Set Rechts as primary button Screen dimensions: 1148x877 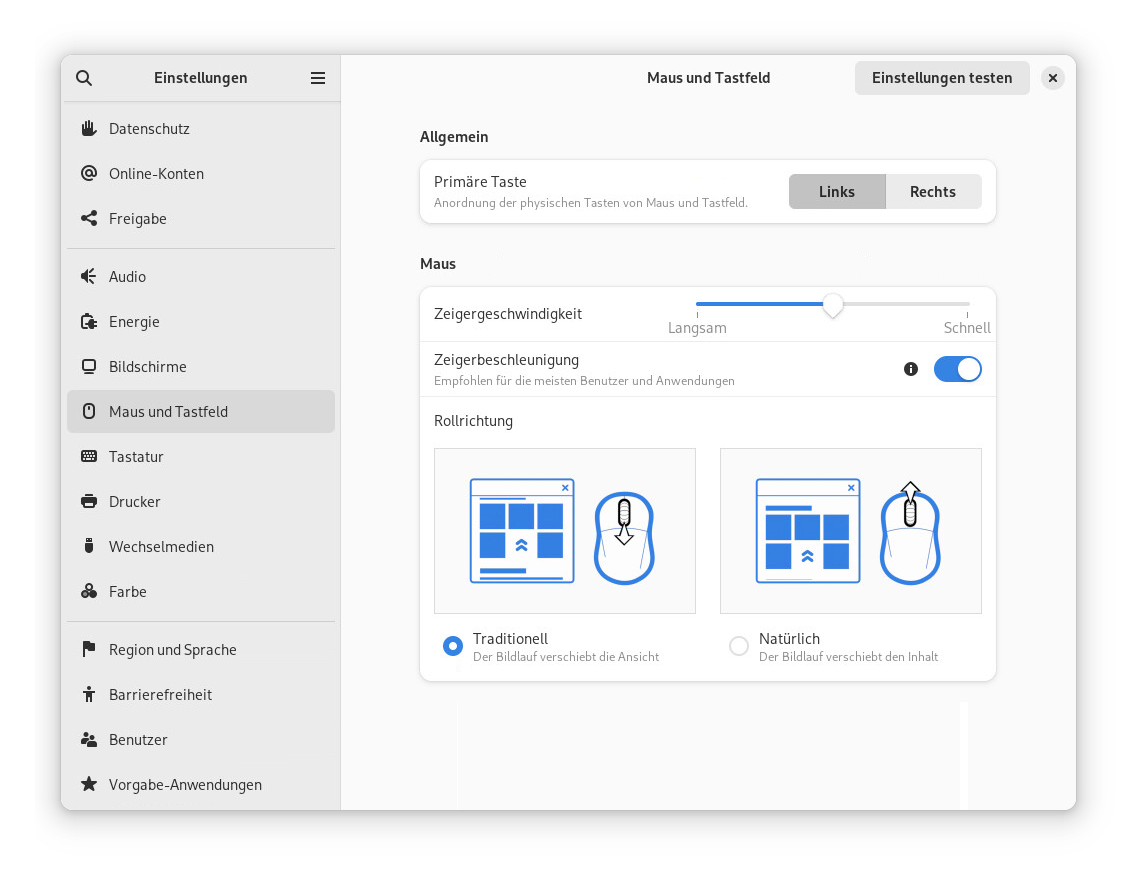click(933, 191)
